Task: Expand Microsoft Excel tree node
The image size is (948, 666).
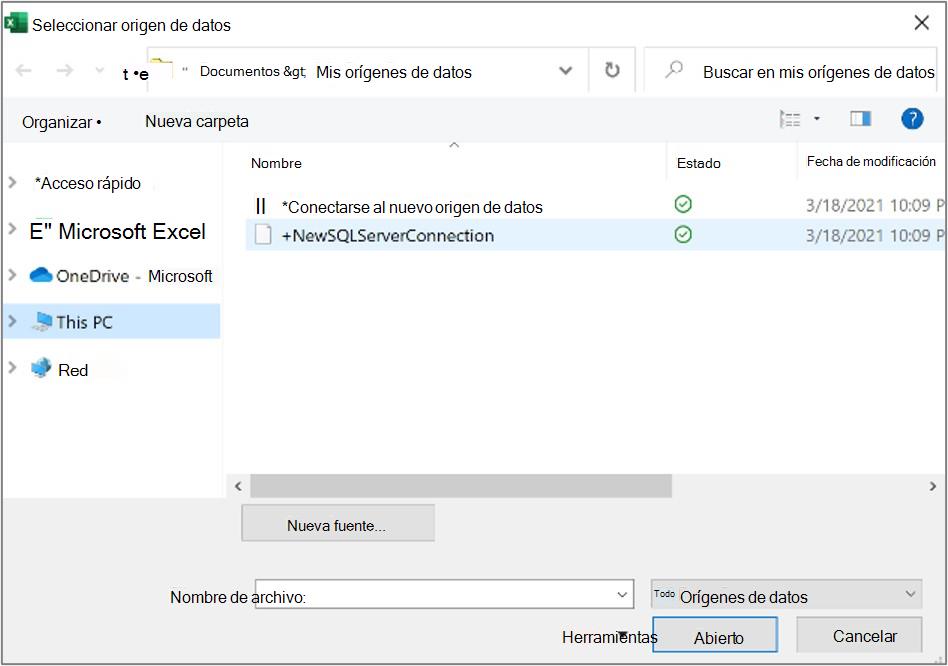Action: tap(12, 228)
